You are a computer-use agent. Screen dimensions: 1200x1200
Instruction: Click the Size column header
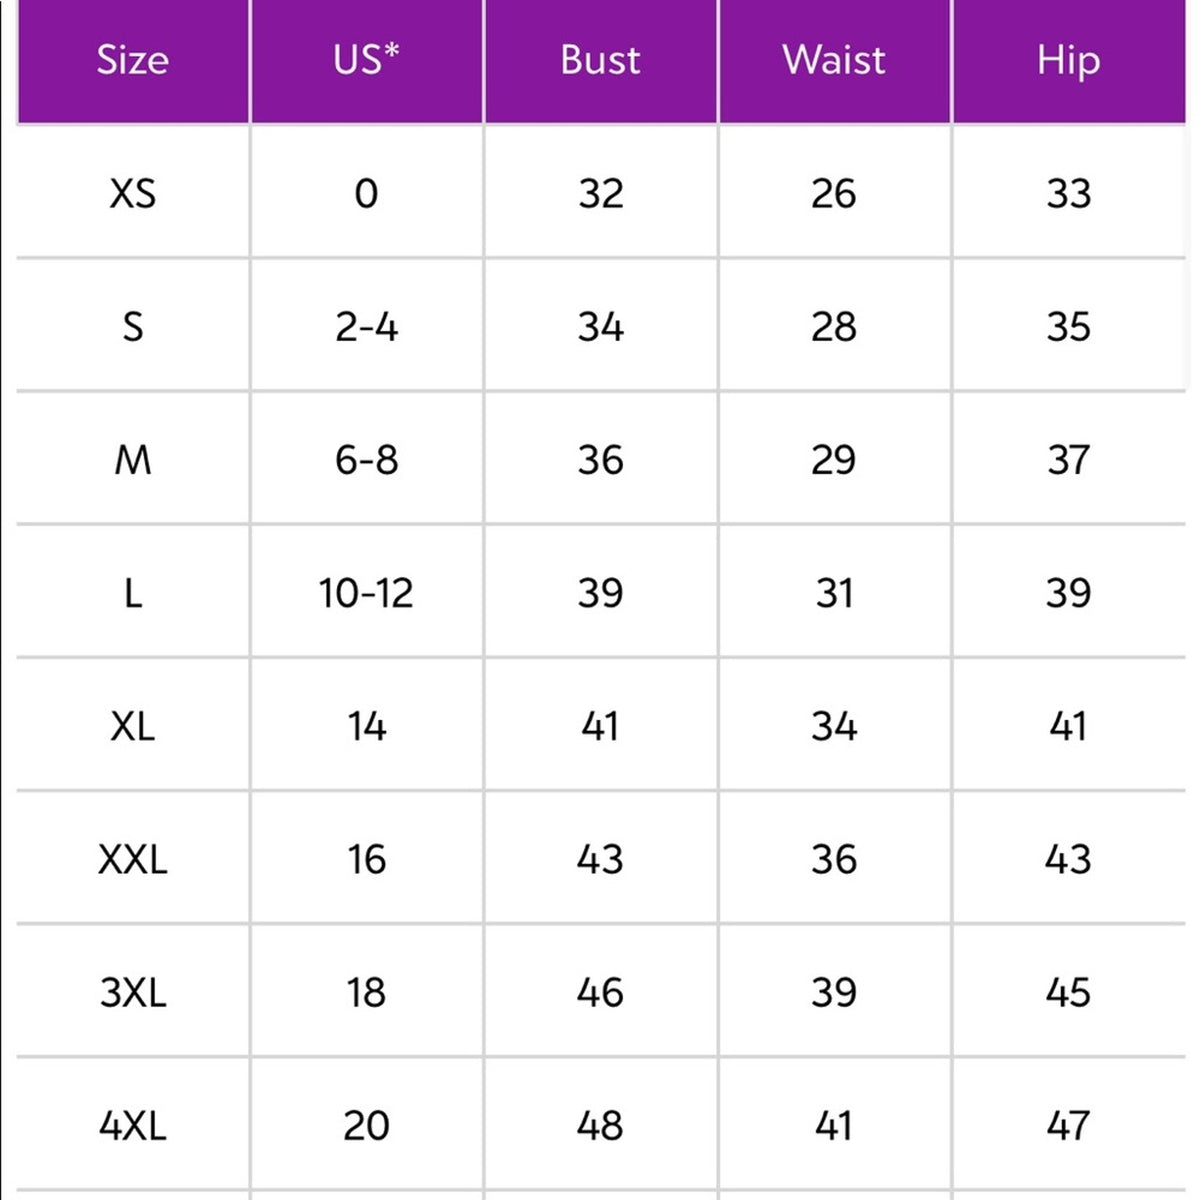tap(133, 60)
